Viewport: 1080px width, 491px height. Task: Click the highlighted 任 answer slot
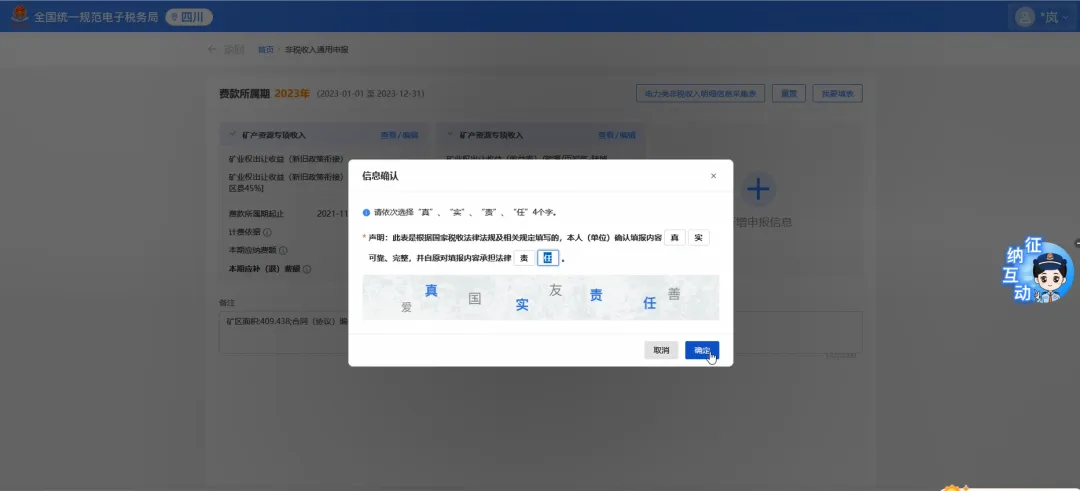pyautogui.click(x=548, y=258)
